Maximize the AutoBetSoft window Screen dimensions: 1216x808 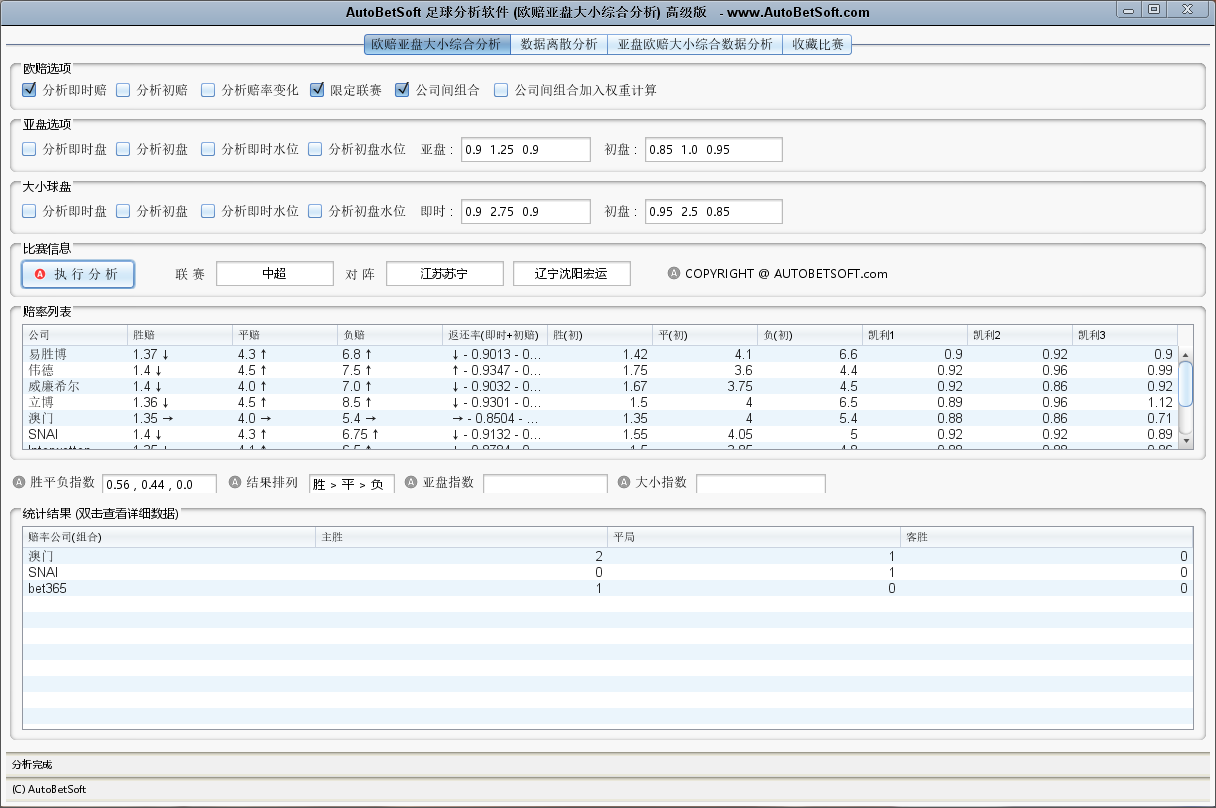(x=1154, y=8)
